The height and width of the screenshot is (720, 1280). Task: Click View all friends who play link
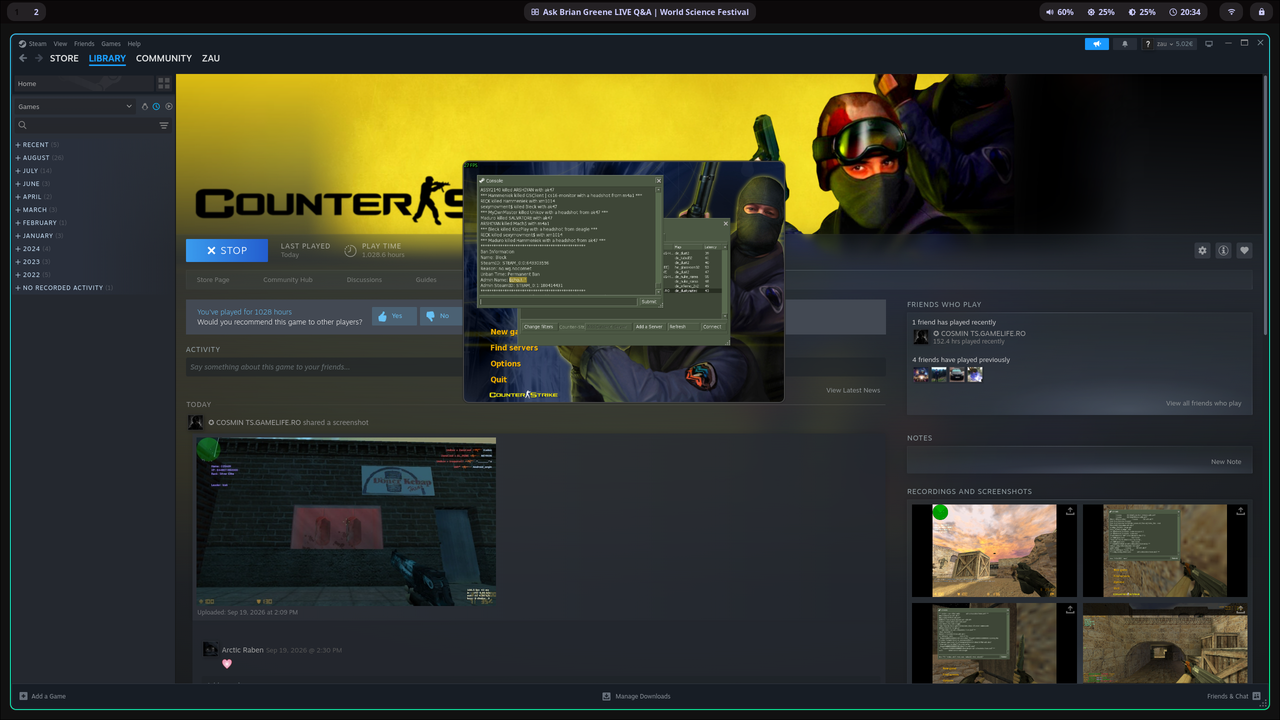click(1203, 403)
